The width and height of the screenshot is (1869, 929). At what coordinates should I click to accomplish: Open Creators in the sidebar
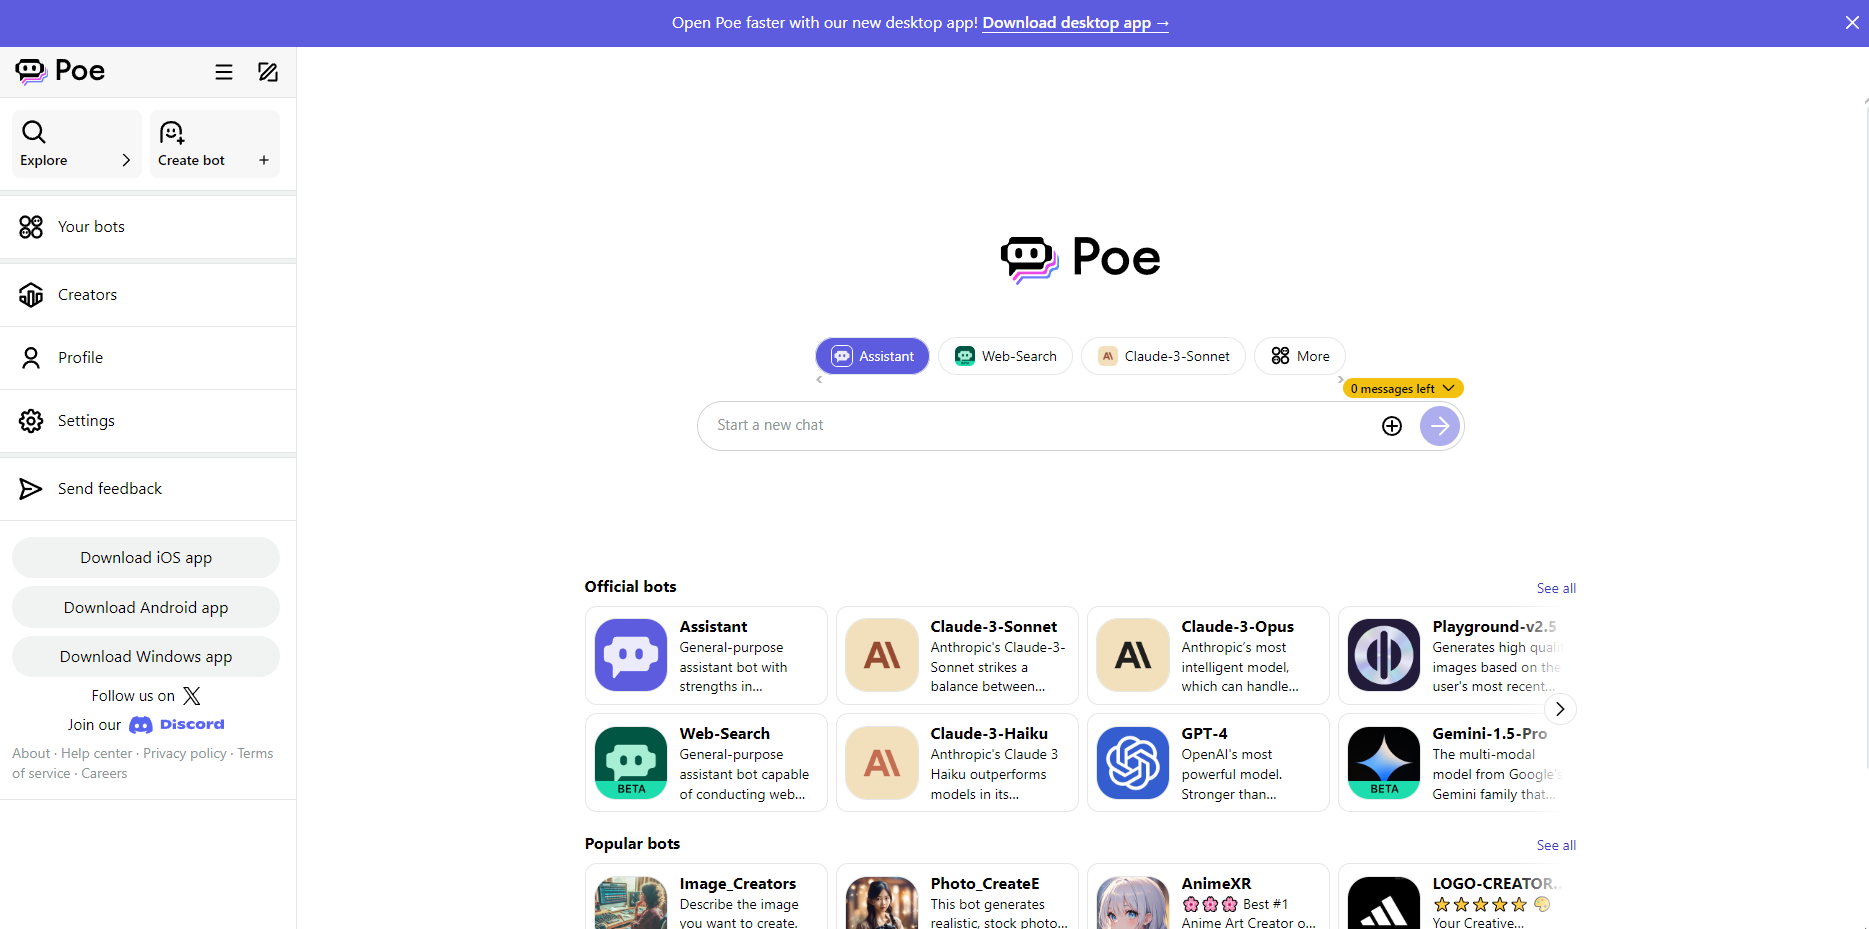[148, 295]
